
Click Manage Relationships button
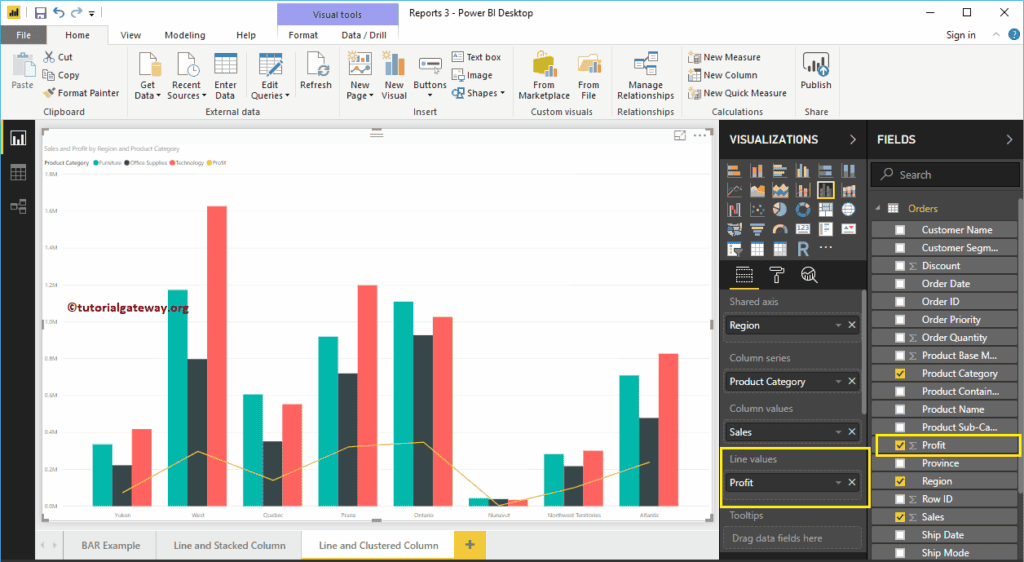click(645, 76)
